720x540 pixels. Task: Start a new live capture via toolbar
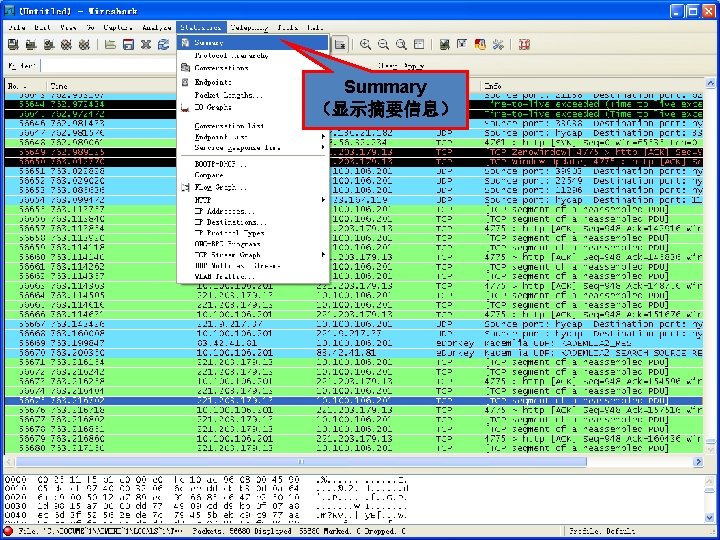(x=49, y=45)
